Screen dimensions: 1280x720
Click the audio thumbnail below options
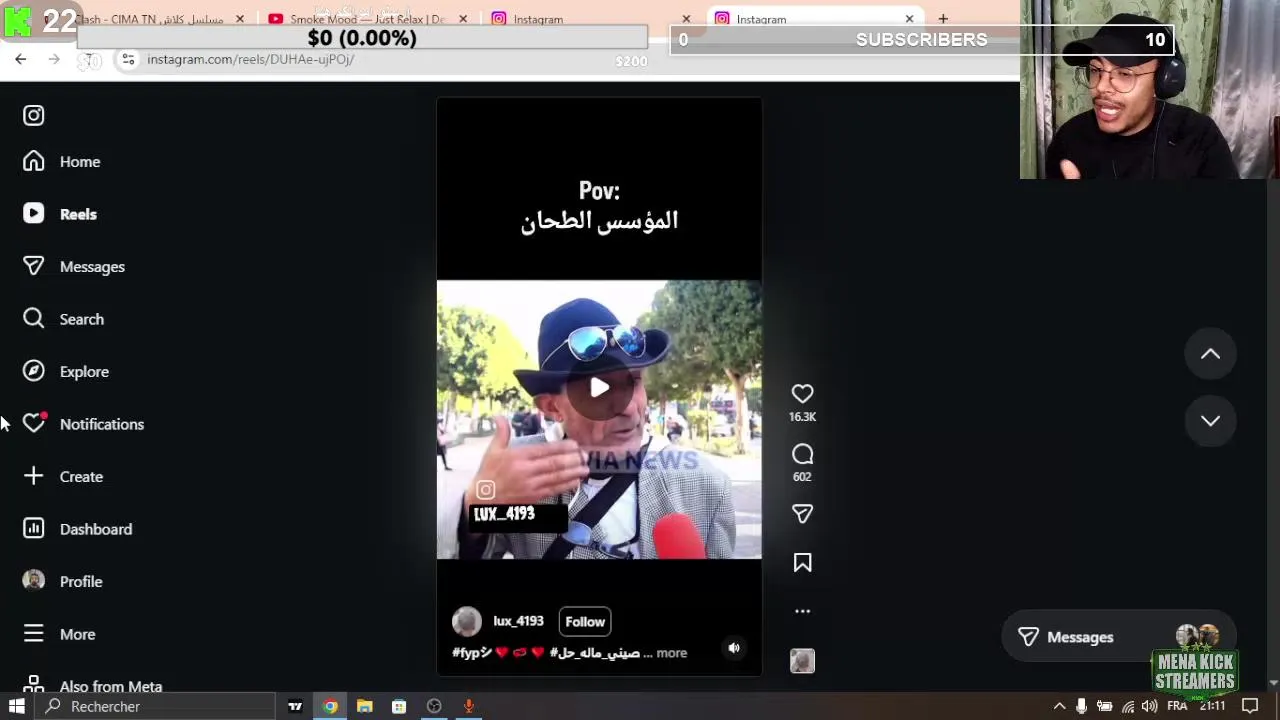[x=802, y=661]
